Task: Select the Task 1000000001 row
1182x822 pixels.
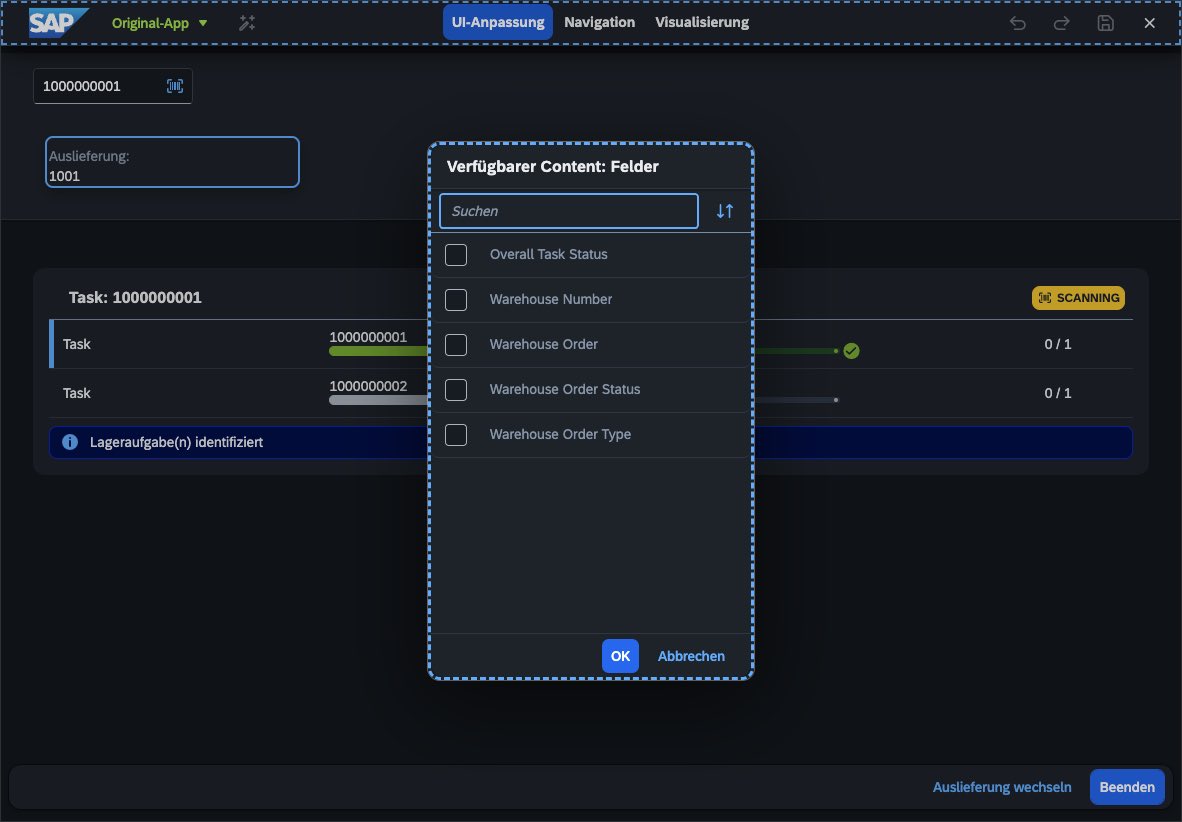Action: [591, 344]
